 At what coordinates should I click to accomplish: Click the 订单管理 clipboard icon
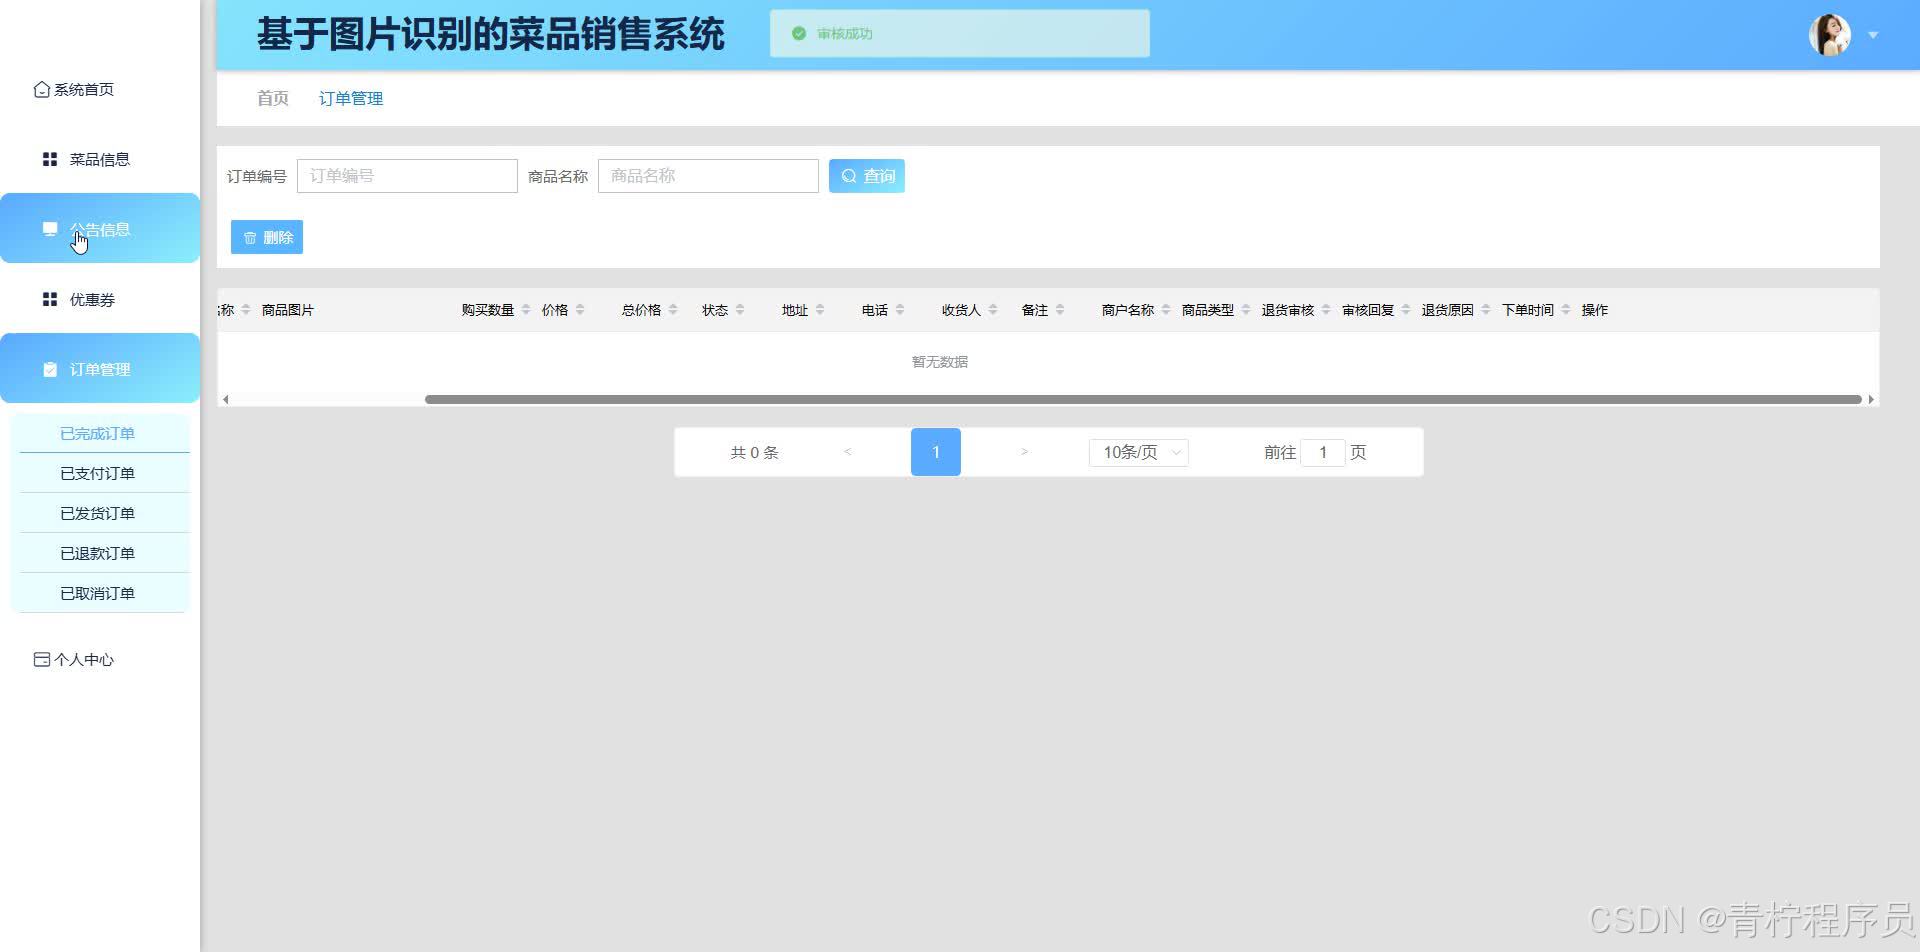(x=49, y=368)
